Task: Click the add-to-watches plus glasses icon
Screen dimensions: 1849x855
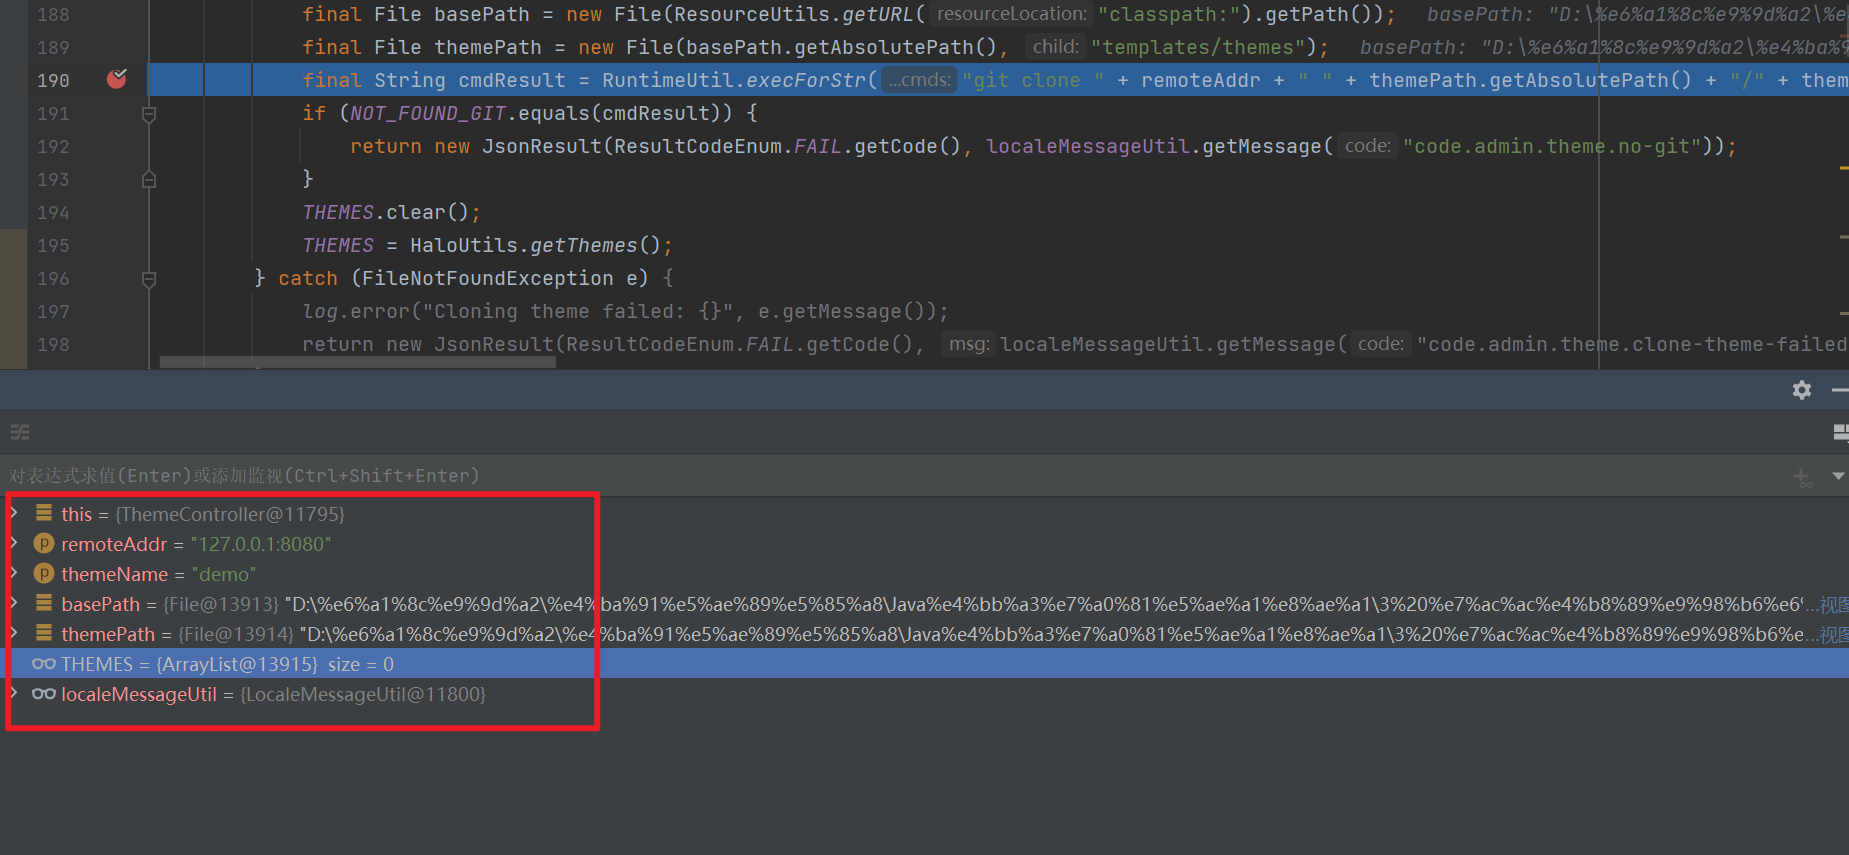Action: tap(1803, 477)
